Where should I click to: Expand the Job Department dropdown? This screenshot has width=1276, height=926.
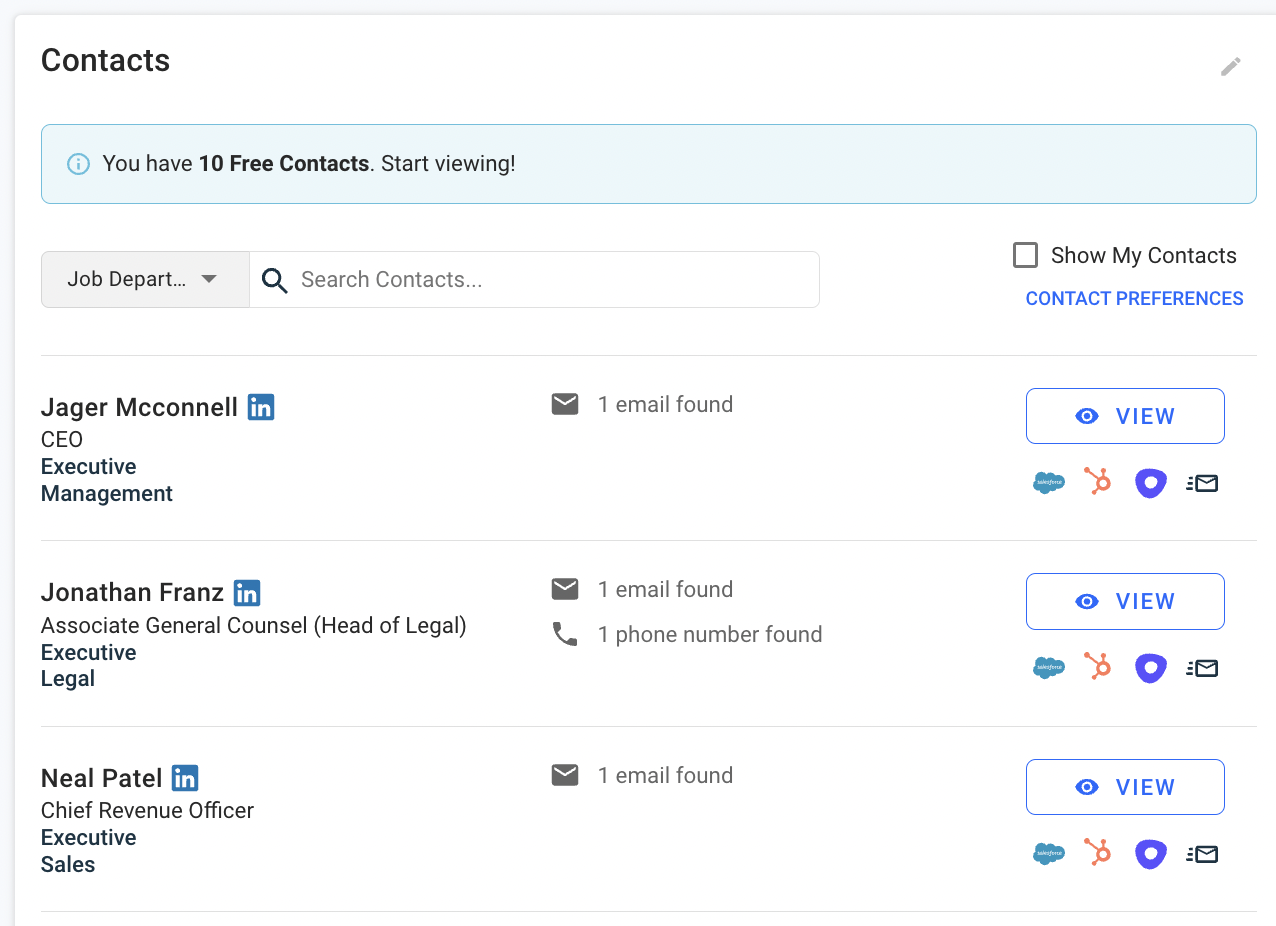(x=145, y=279)
